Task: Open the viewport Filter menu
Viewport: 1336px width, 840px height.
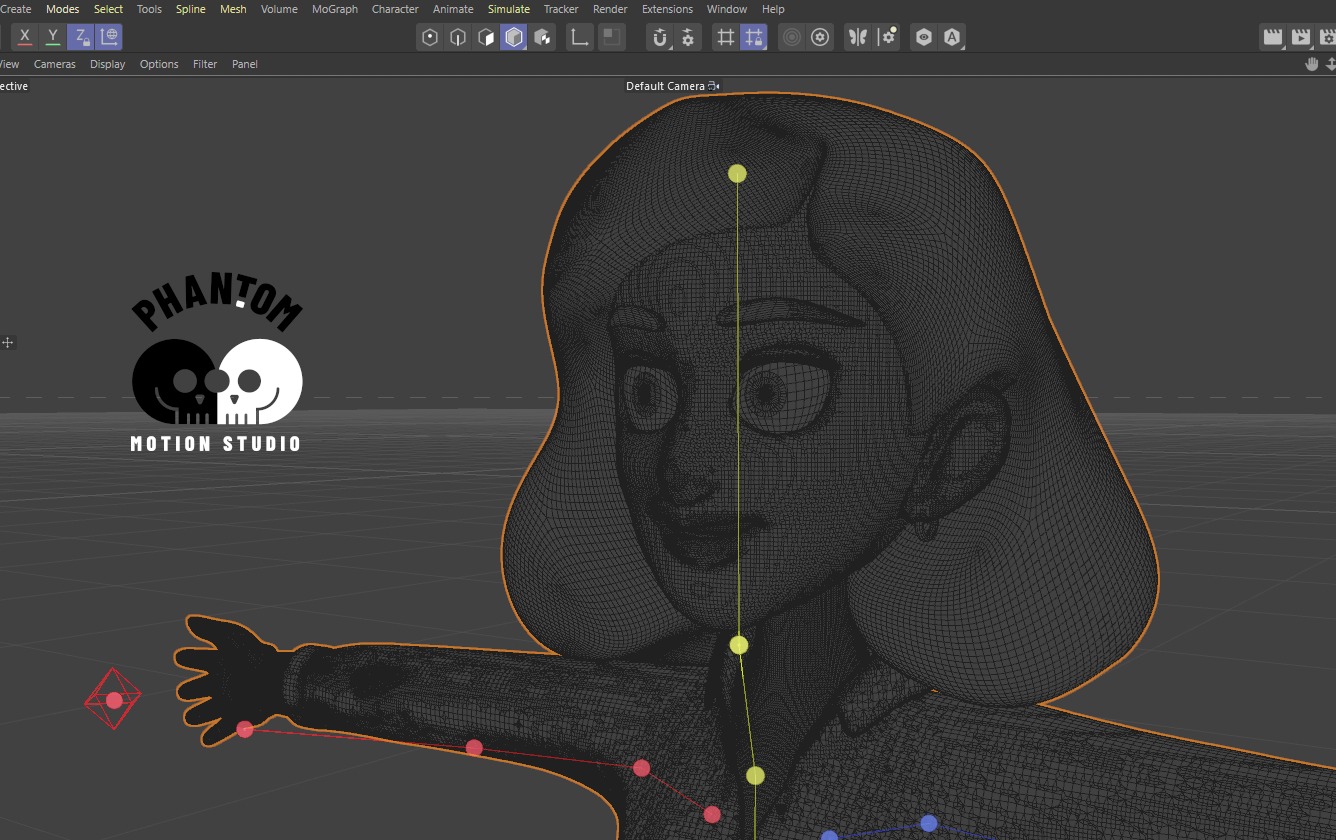Action: click(x=205, y=64)
